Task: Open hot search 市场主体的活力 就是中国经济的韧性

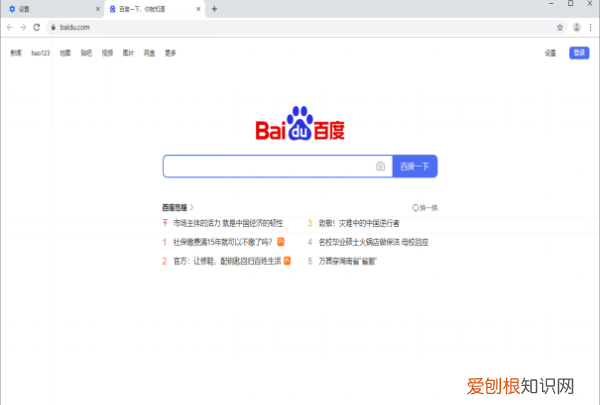Action: coord(228,223)
